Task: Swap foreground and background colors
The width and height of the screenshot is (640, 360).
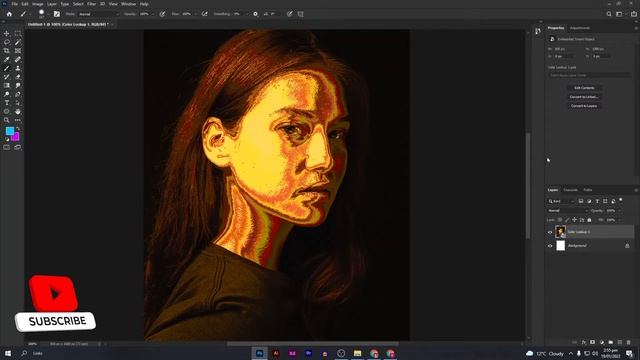Action: point(18,129)
